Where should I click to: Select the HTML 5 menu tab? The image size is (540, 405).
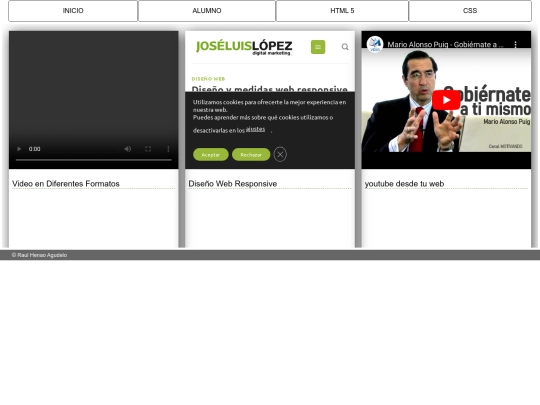pyautogui.click(x=342, y=11)
